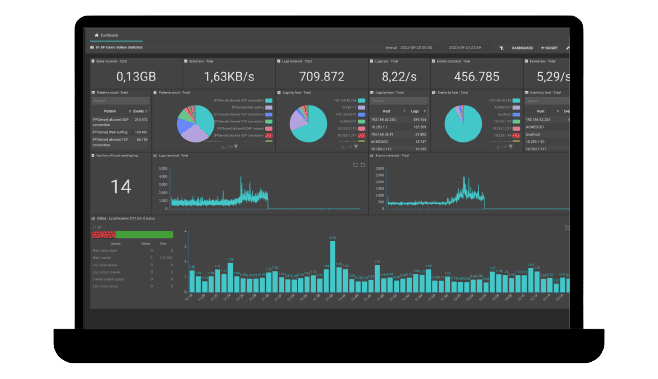This screenshot has height=379, width=658.
Task: Select '[PFSense] allowed TCP connection' pattern row
Action: point(120,142)
